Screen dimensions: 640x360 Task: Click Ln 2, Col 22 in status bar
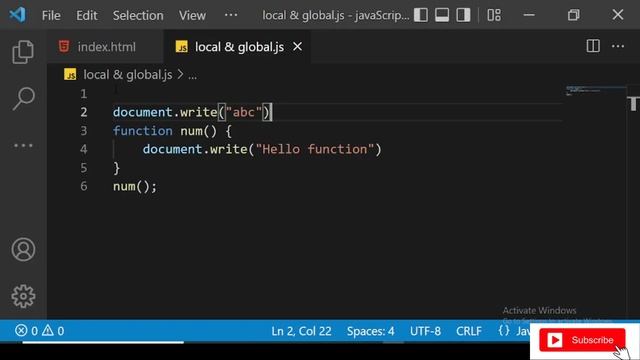pos(301,331)
